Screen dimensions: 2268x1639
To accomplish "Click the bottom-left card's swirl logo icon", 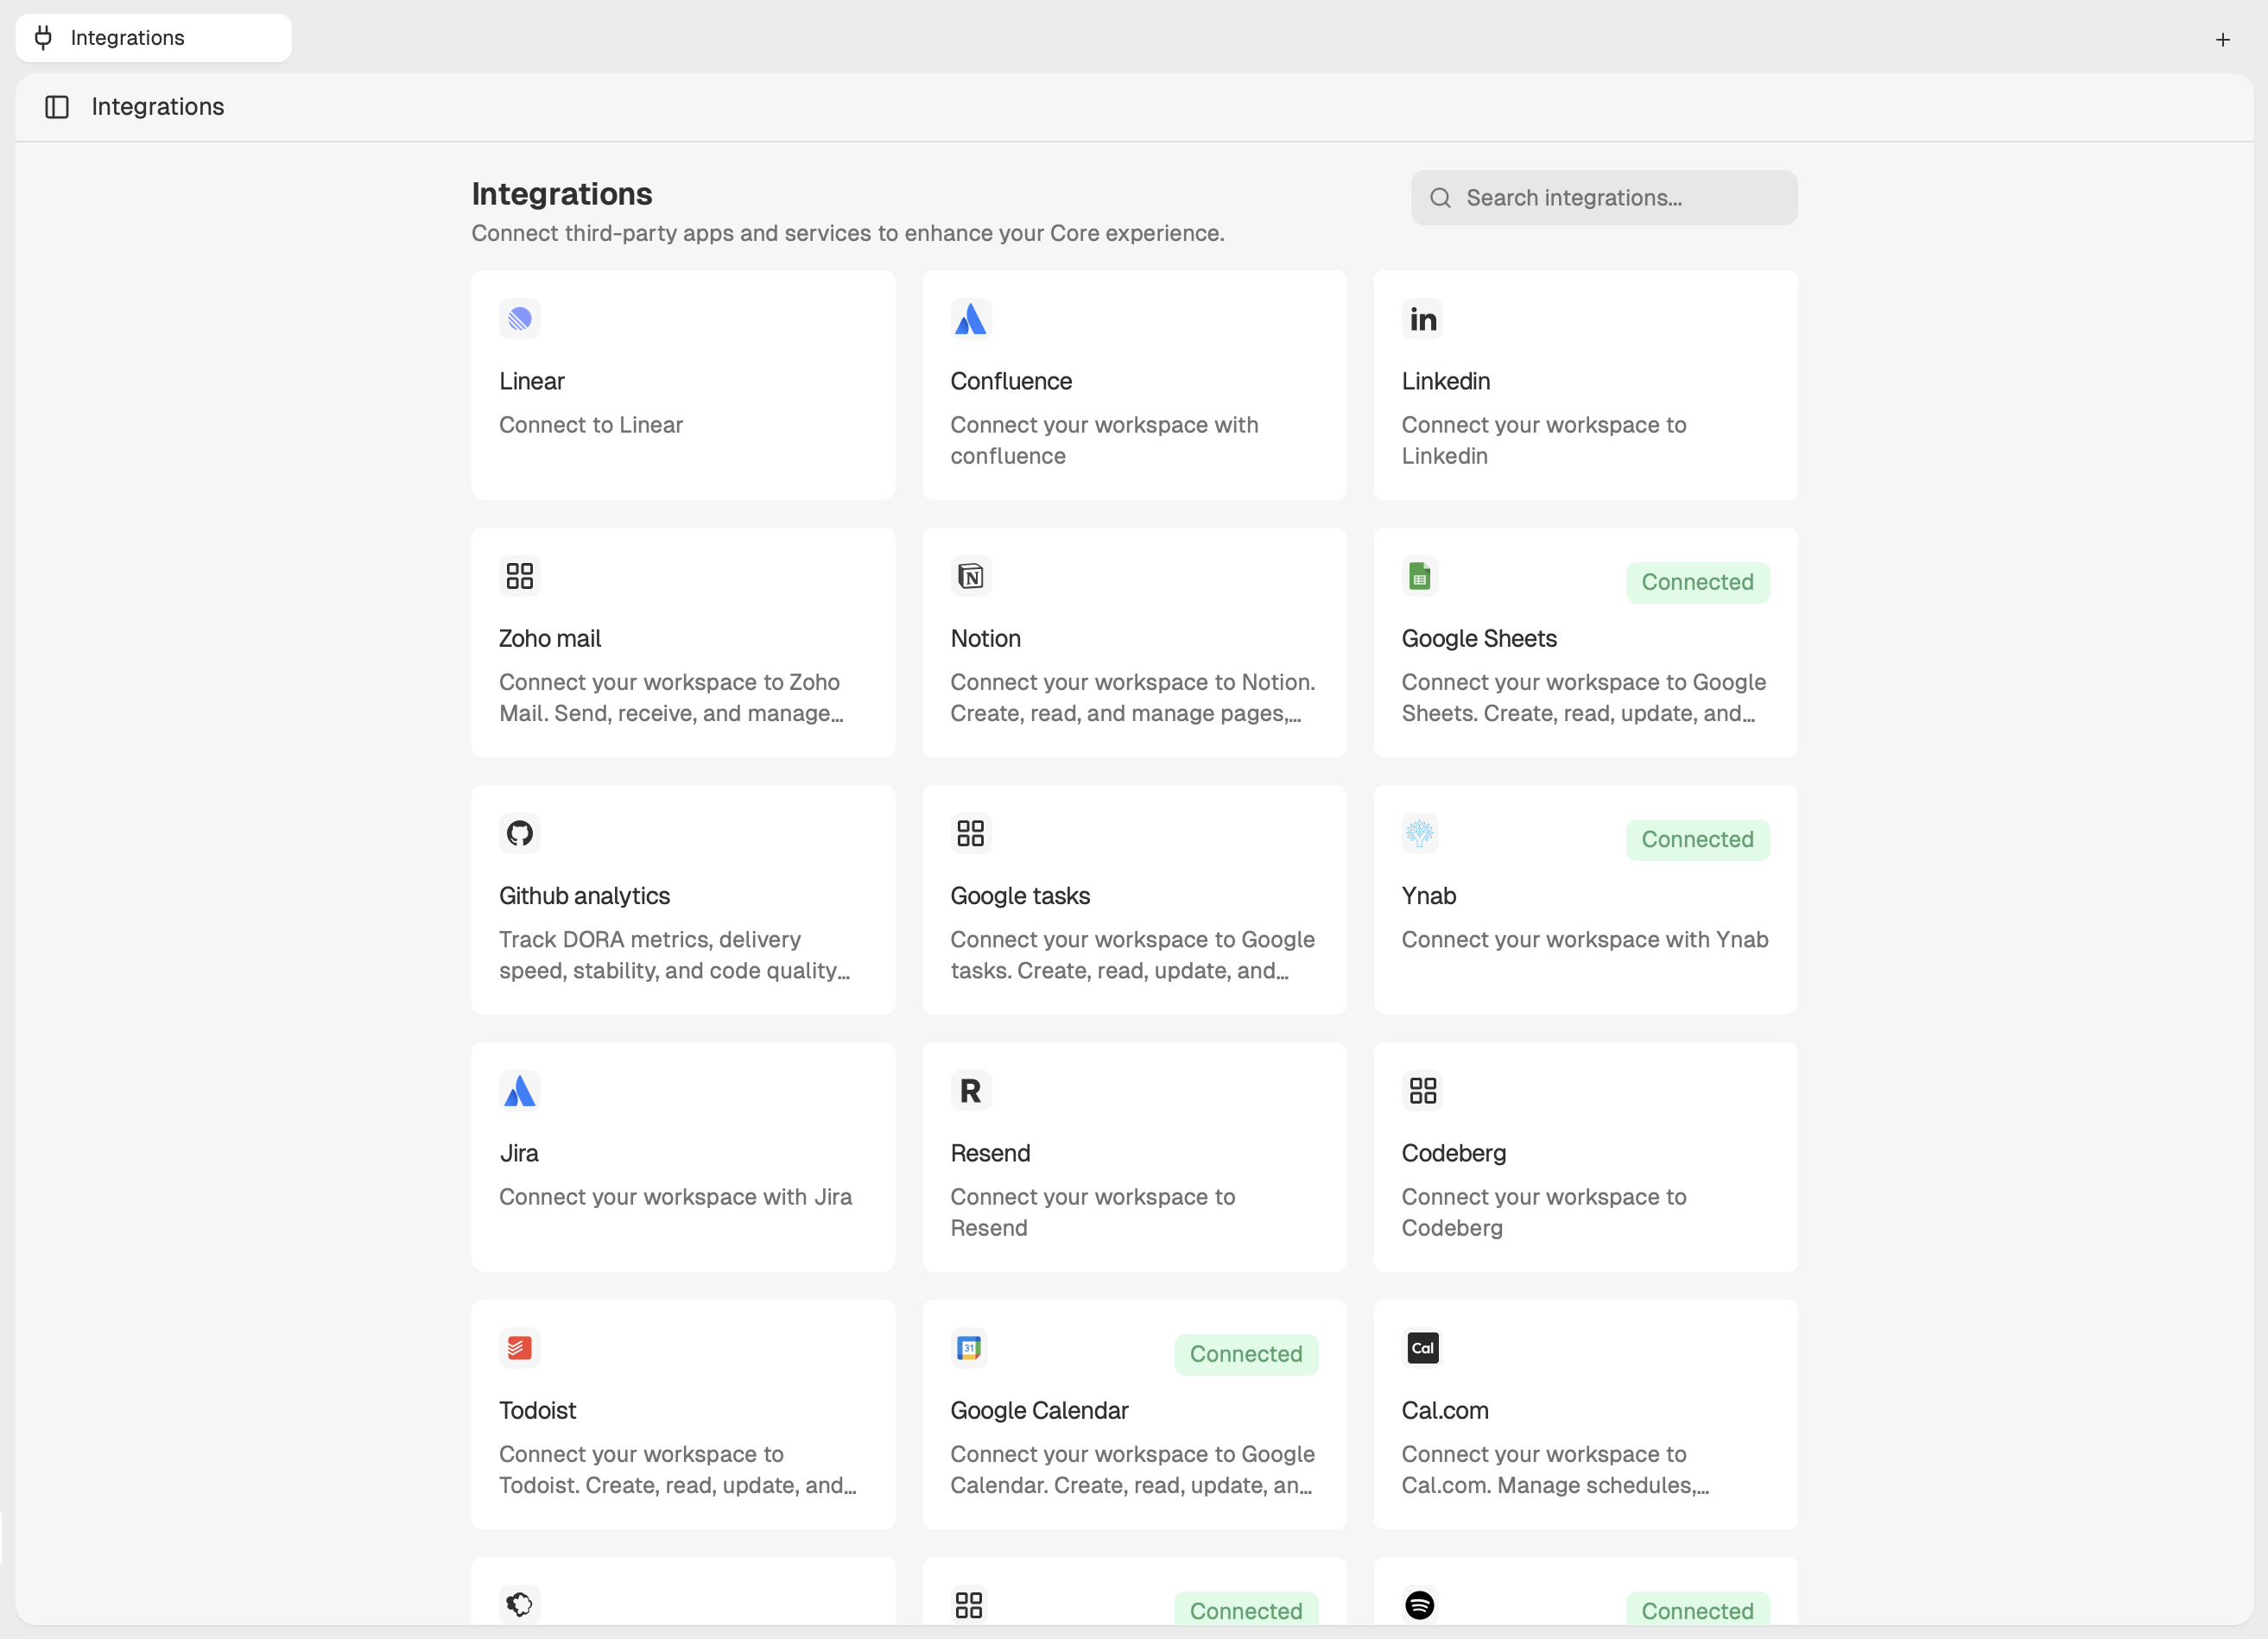I will 519,1605.
